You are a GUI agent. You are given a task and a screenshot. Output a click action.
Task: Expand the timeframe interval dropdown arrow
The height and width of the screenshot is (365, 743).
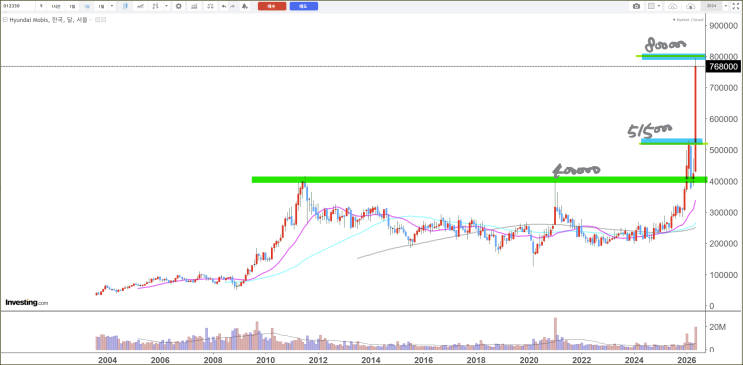(x=112, y=6)
